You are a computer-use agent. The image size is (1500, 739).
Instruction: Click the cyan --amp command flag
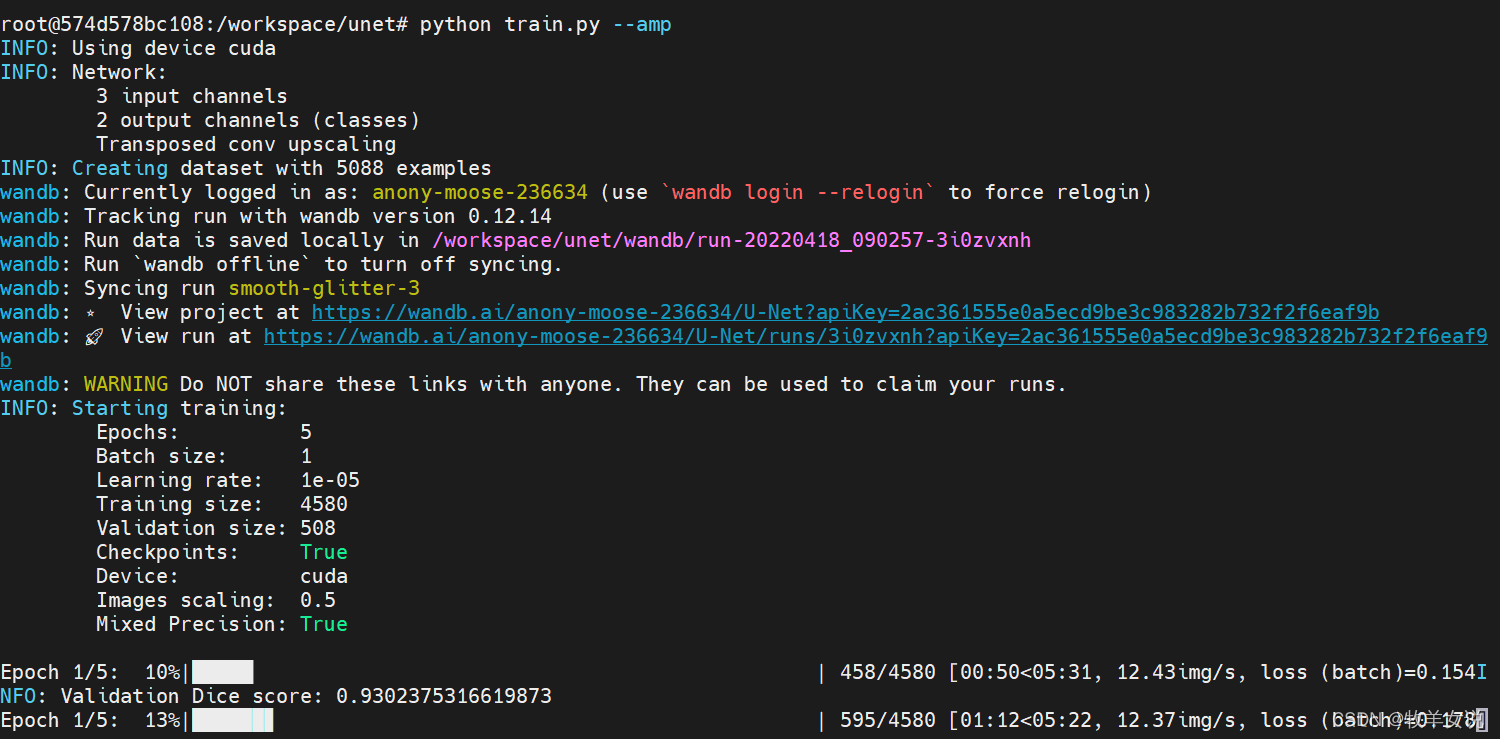point(642,23)
